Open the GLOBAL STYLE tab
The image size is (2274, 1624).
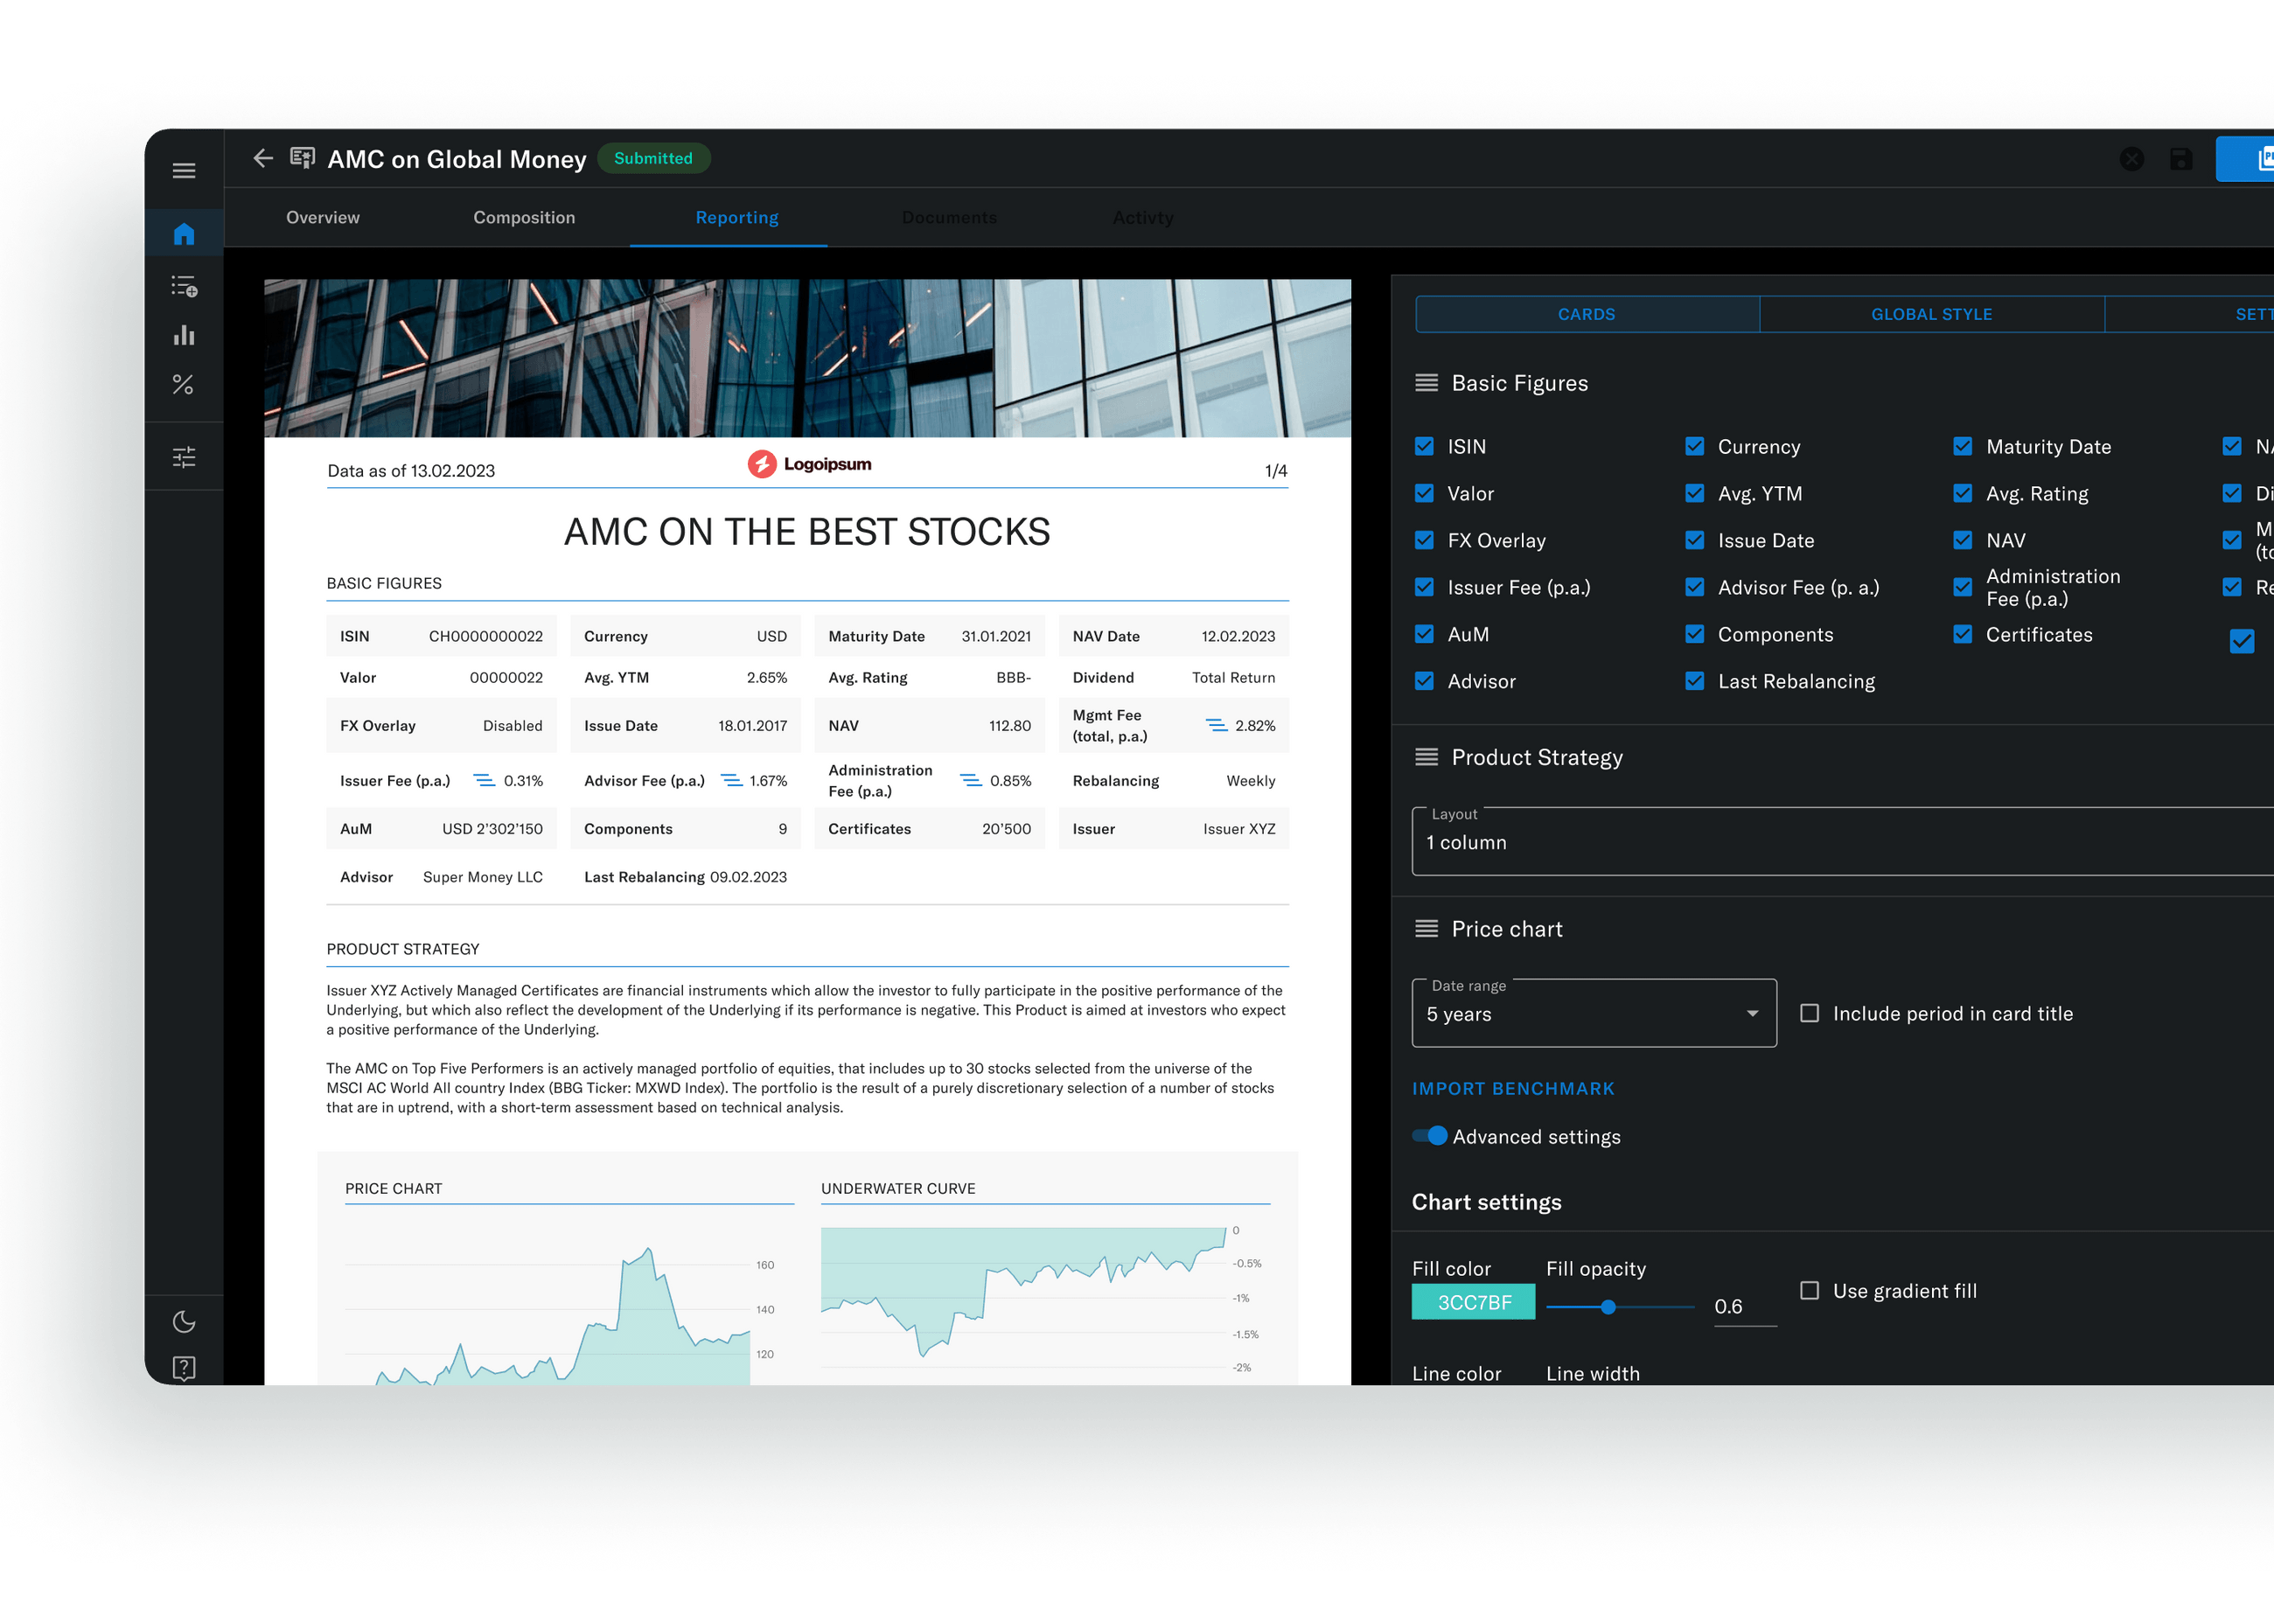(x=1931, y=314)
